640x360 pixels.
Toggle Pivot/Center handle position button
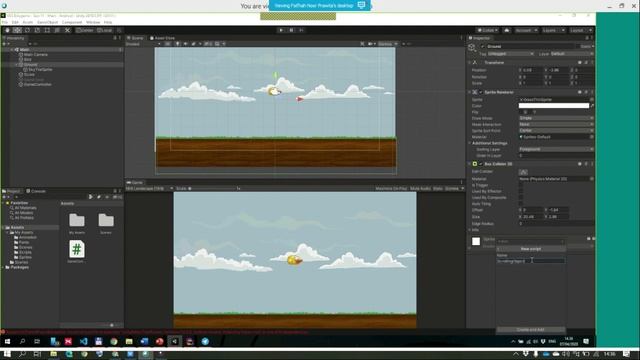pyautogui.click(x=84, y=30)
